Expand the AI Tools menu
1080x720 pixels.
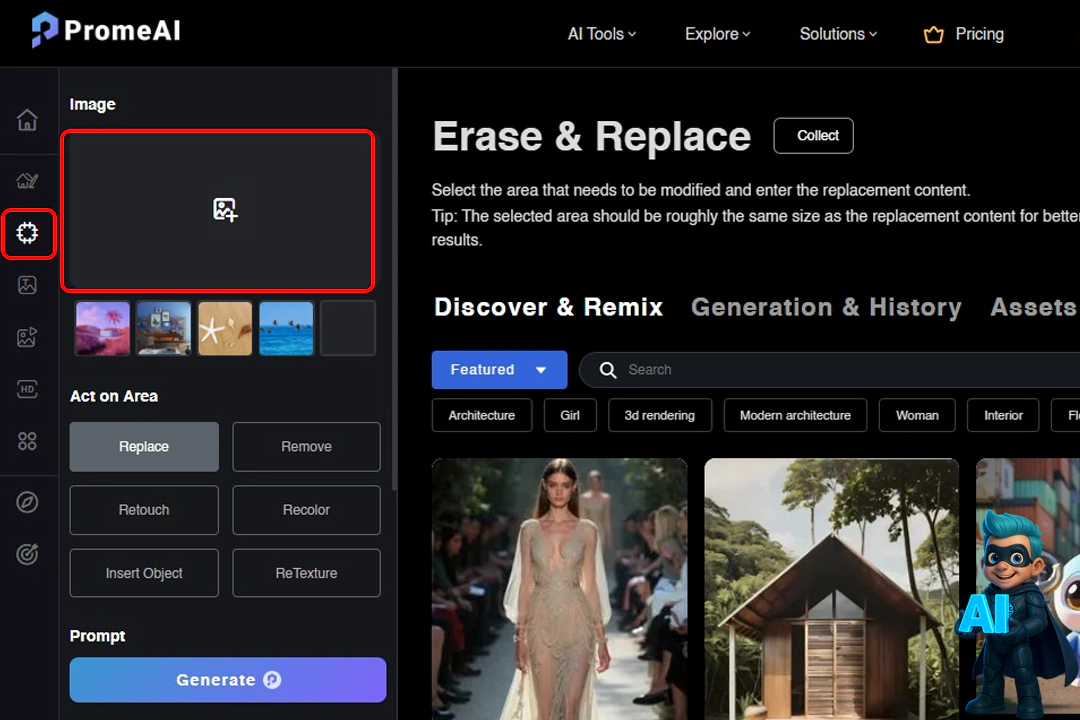(x=601, y=34)
